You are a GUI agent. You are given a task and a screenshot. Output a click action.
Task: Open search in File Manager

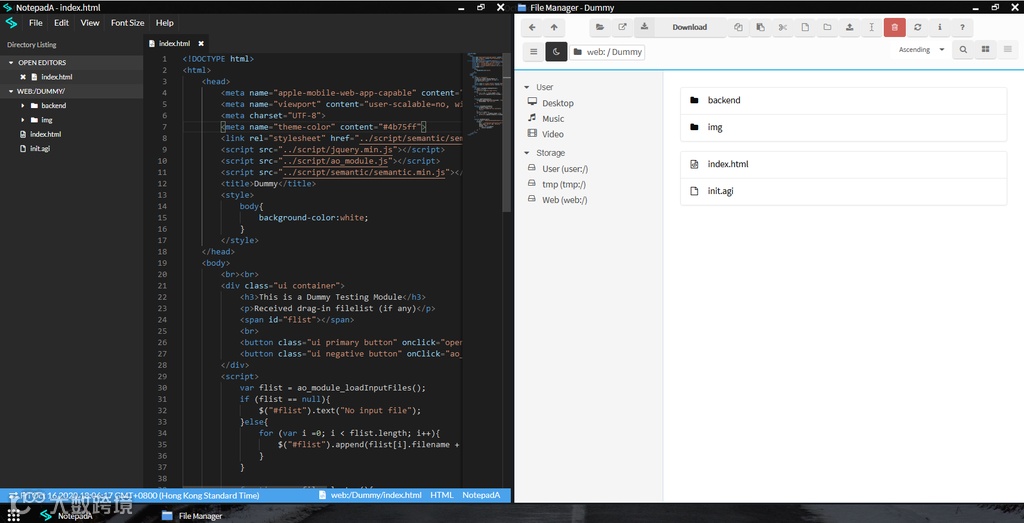pos(963,50)
